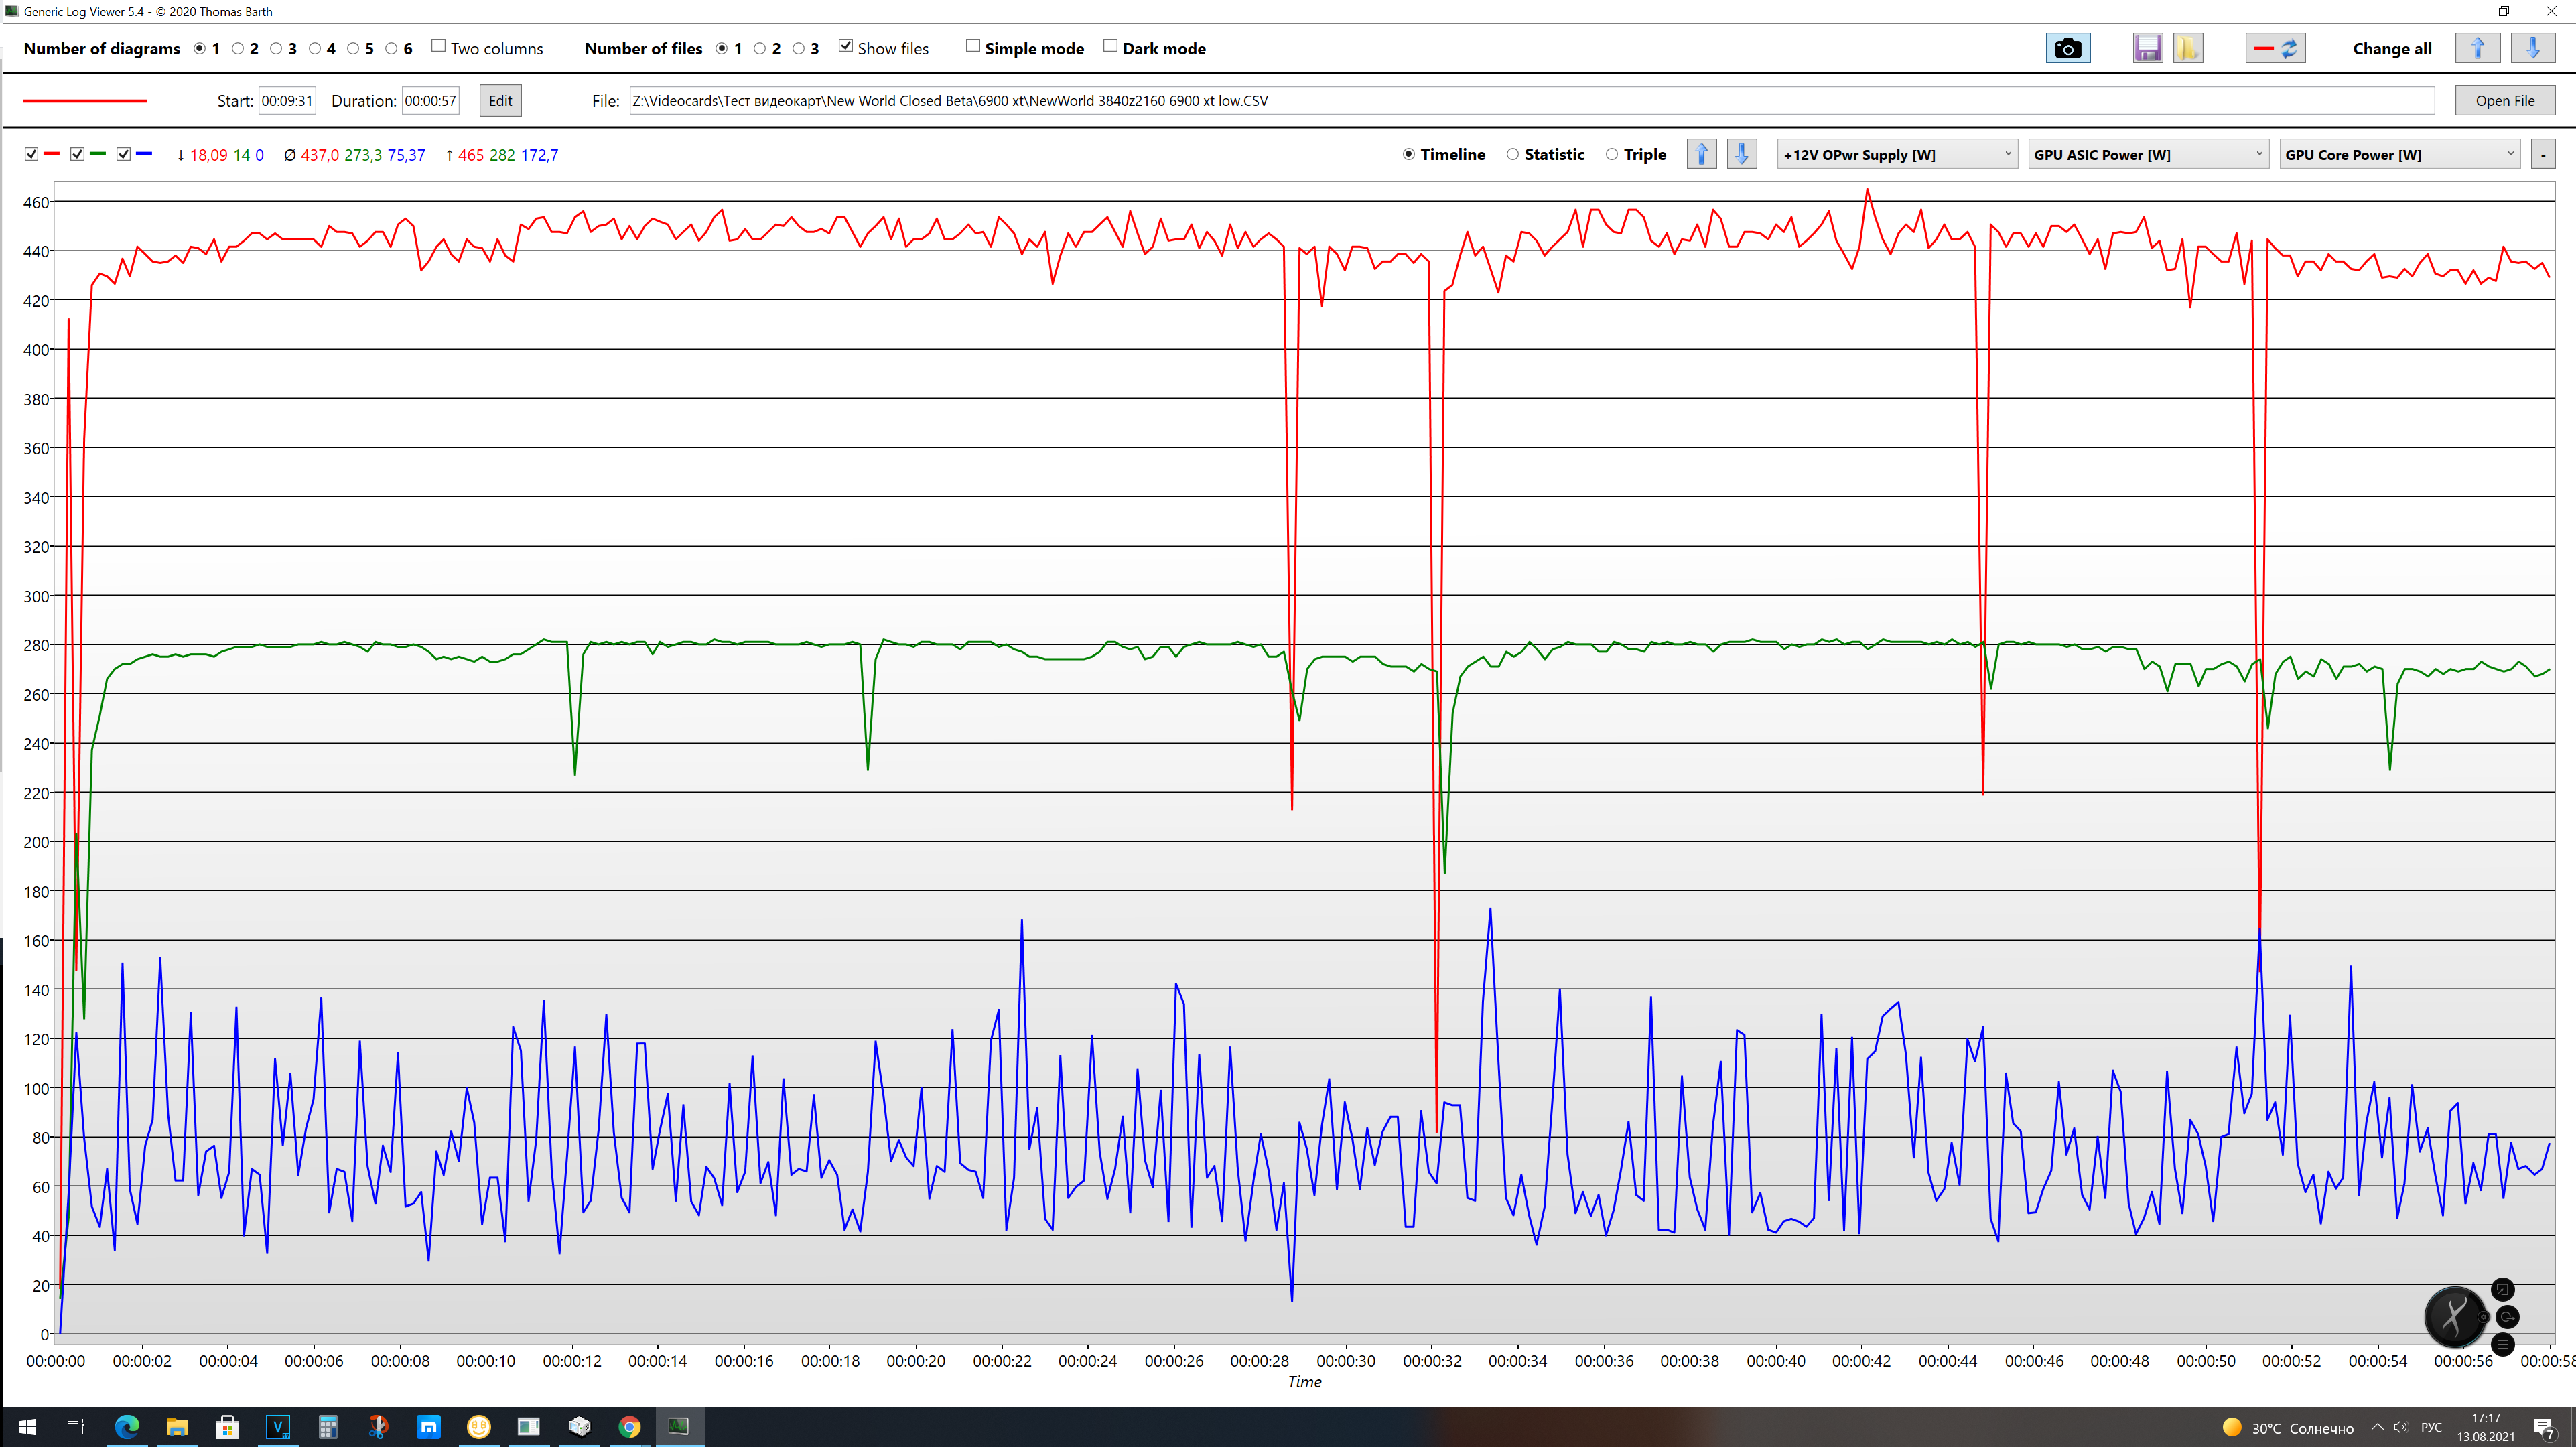
Task: Click the yellow folder icon
Action: pyautogui.click(x=2187, y=48)
